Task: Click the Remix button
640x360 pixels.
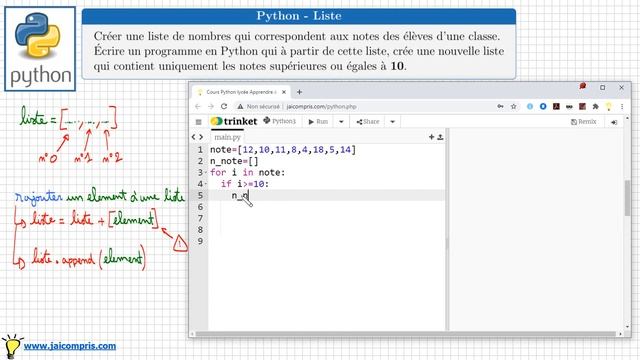Action: coord(584,122)
